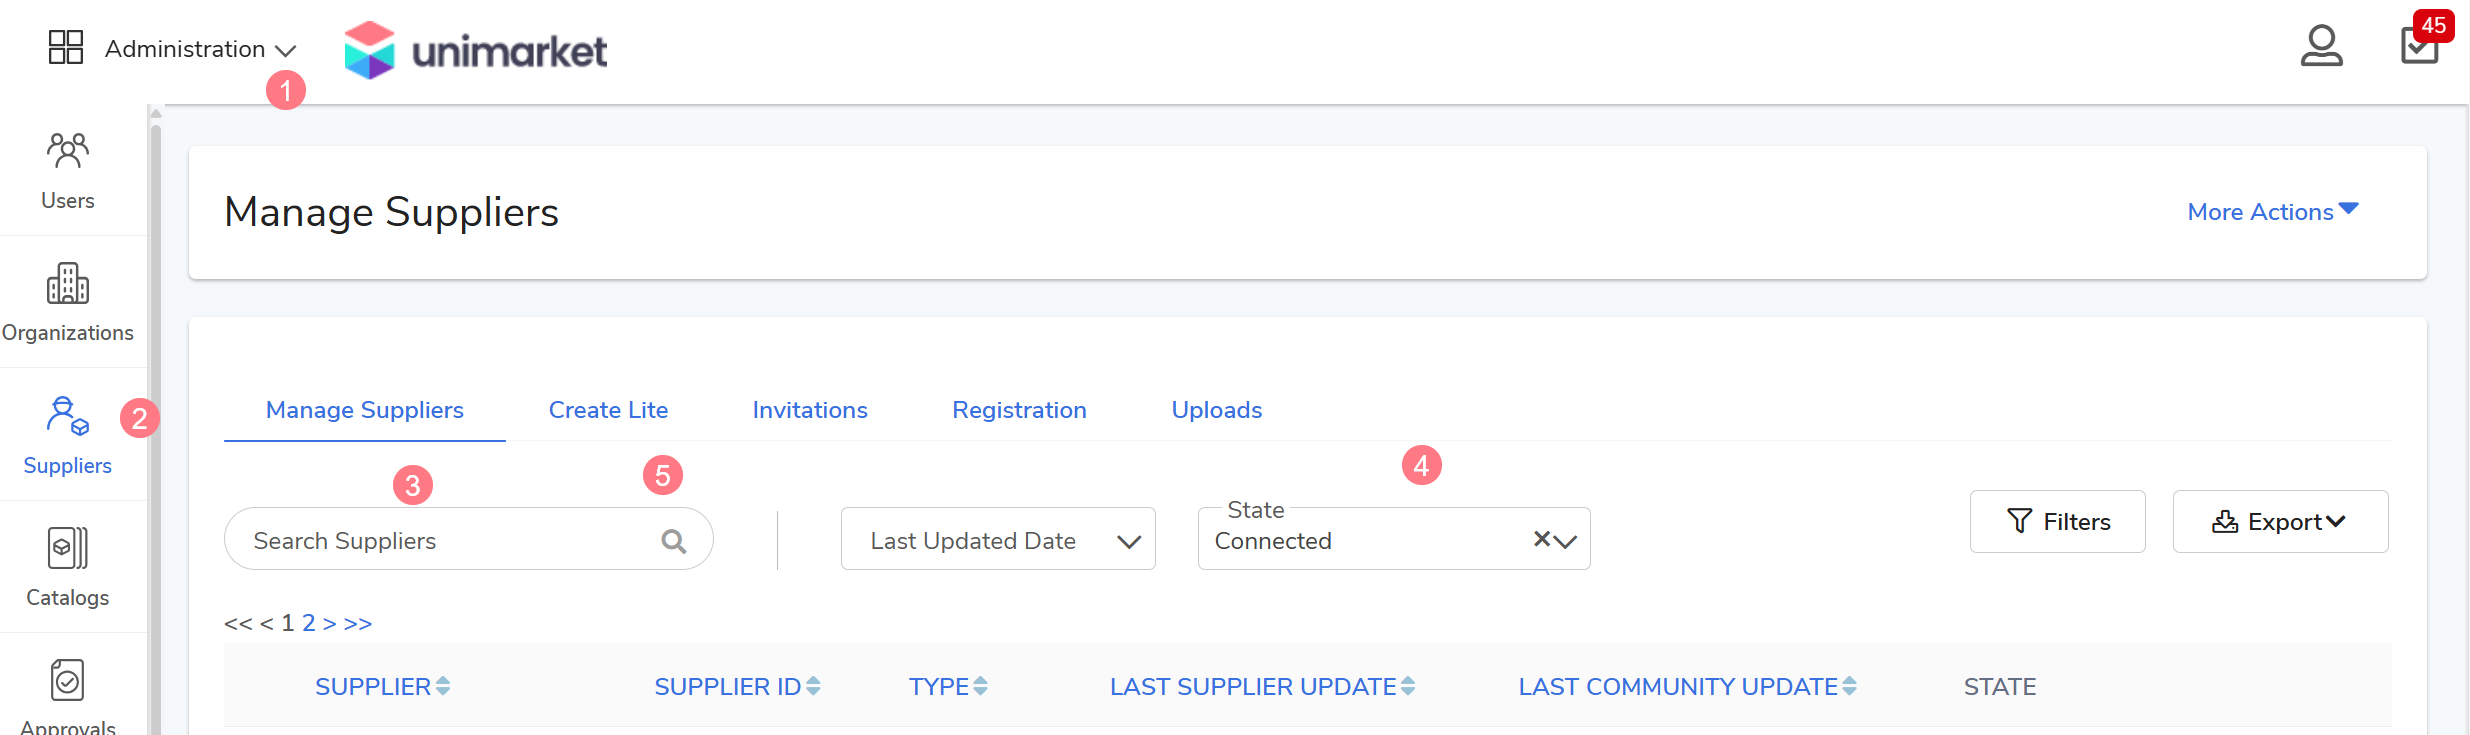Switch to the Create Lite tab

(608, 410)
